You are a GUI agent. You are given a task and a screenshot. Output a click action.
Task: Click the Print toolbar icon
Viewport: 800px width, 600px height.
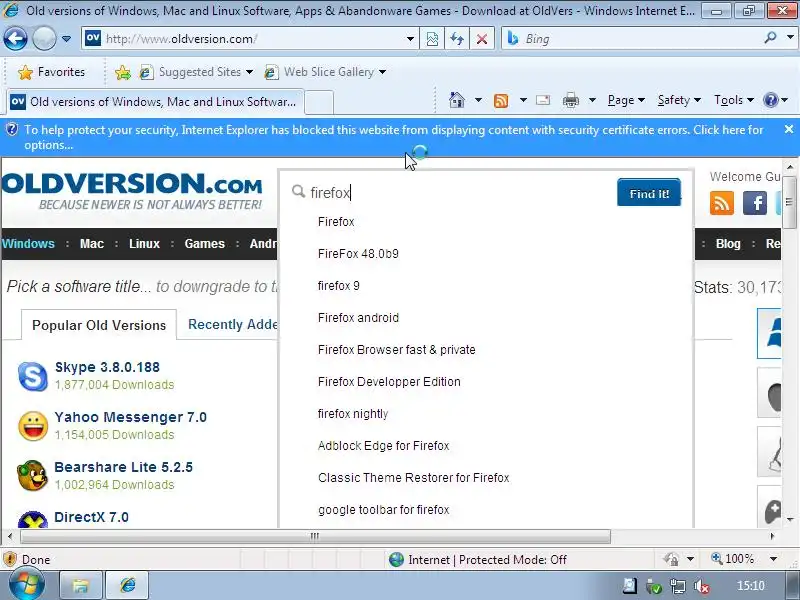tap(570, 100)
